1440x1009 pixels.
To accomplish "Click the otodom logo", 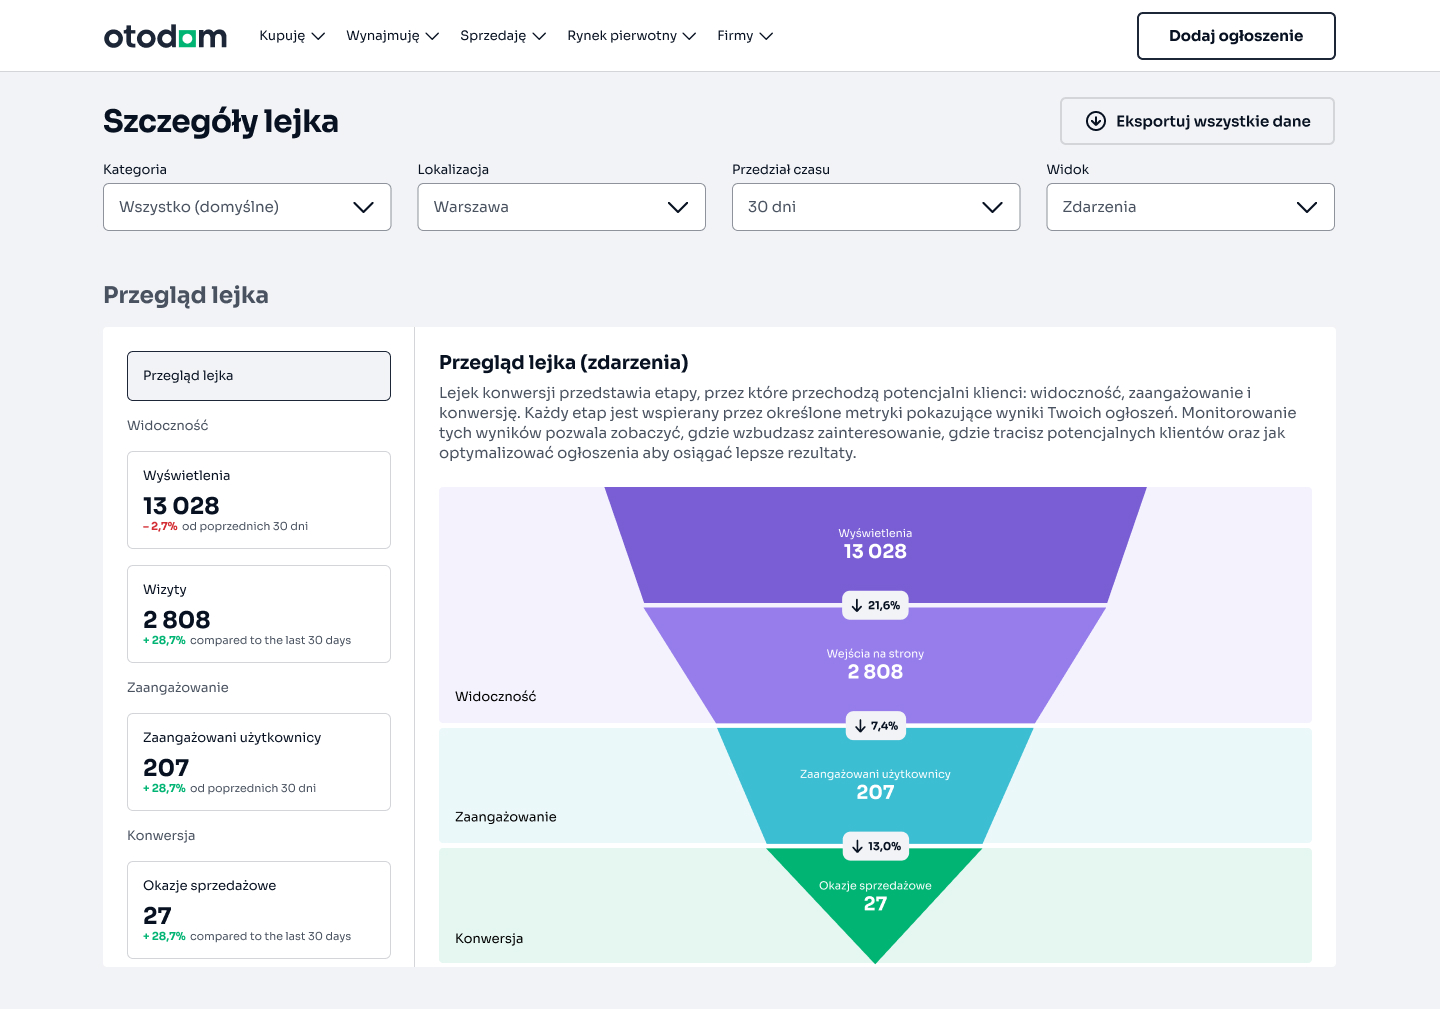I will (x=165, y=37).
